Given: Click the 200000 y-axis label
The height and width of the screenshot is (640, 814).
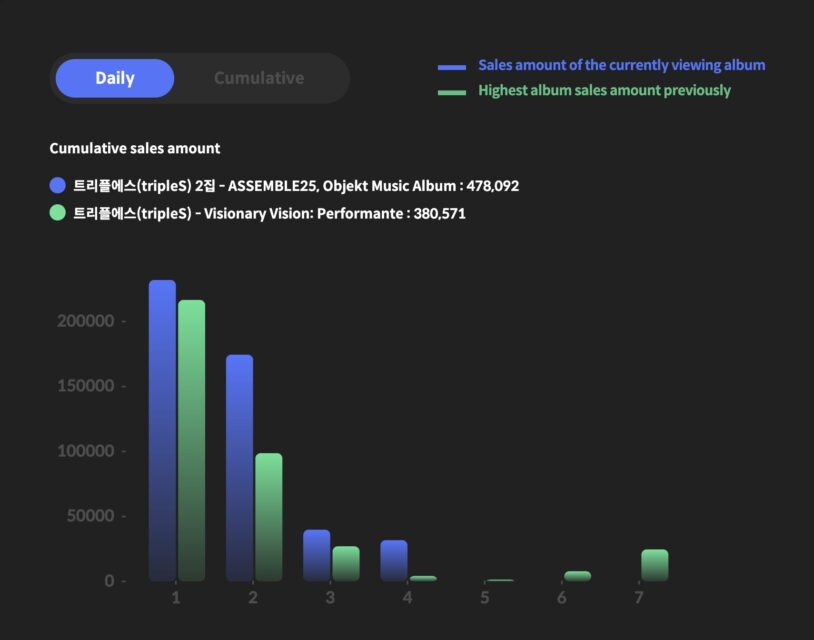Looking at the screenshot, I should [x=85, y=321].
